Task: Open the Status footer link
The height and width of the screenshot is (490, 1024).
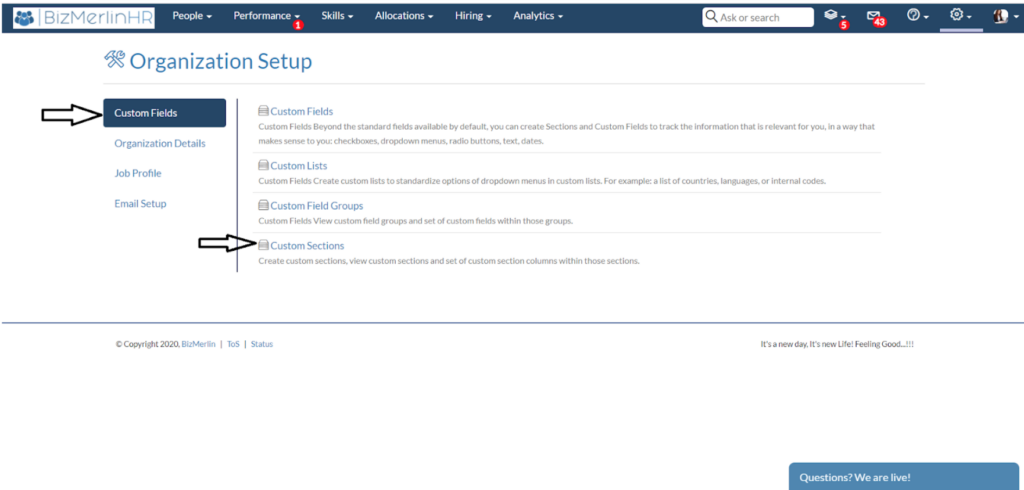Action: [x=262, y=344]
